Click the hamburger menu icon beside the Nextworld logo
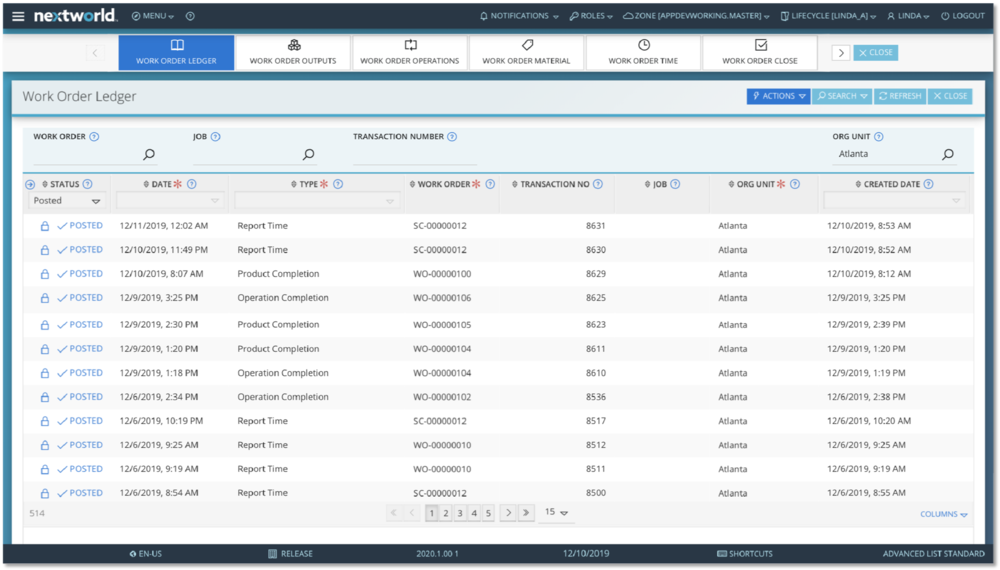 tap(18, 16)
